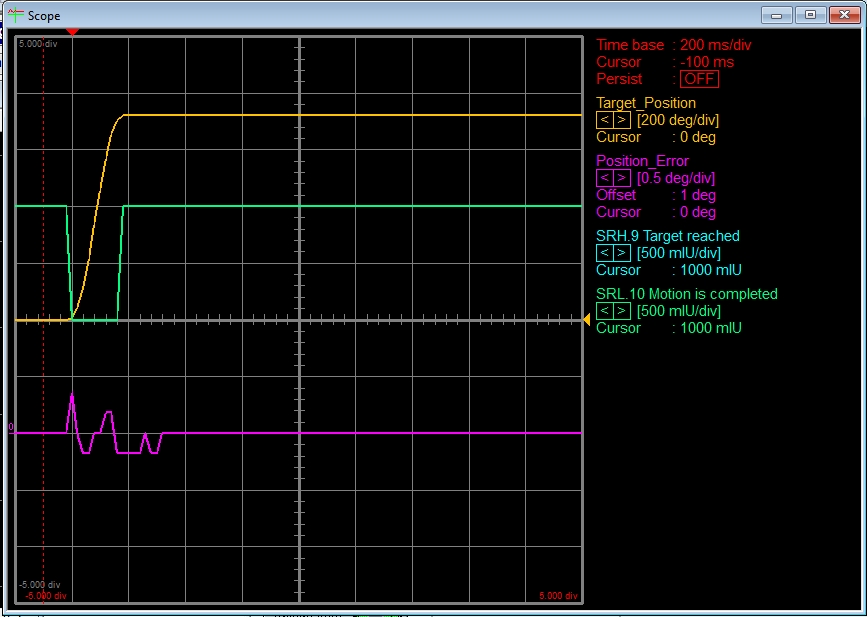Select the red cursor marker triangle
This screenshot has height=617, width=867.
72,31
